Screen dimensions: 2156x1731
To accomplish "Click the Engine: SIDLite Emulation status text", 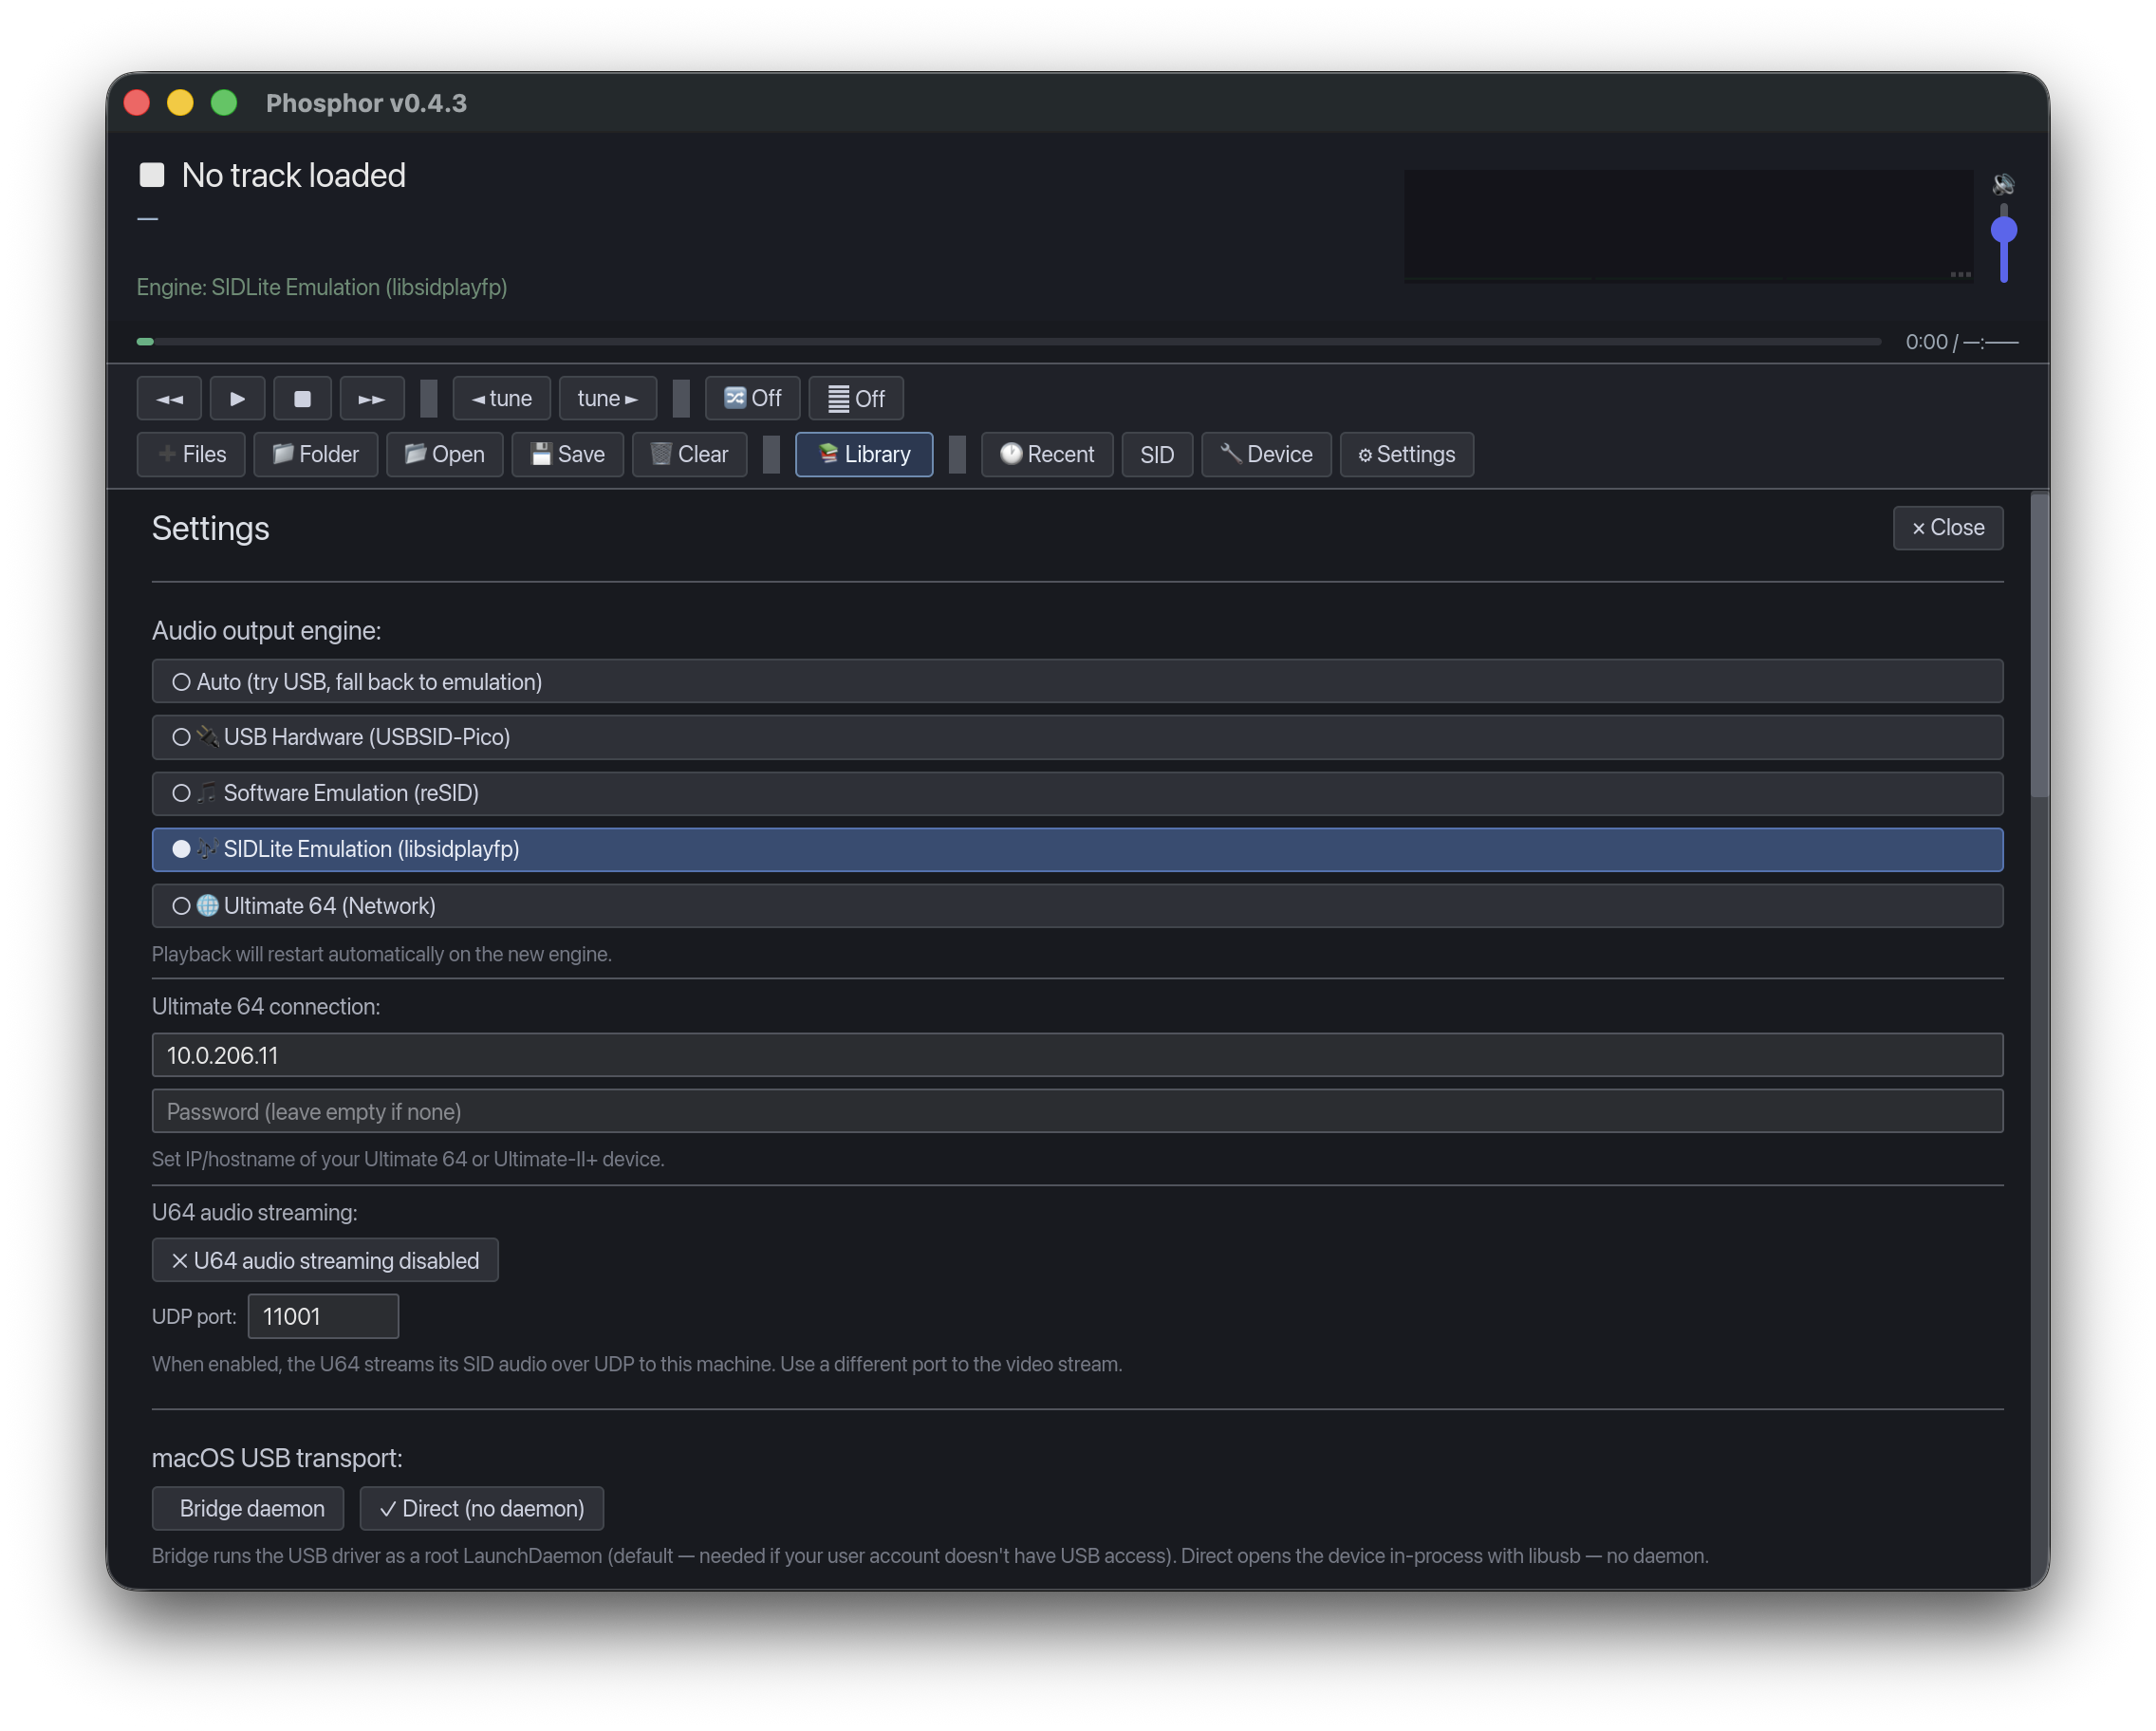I will point(322,288).
